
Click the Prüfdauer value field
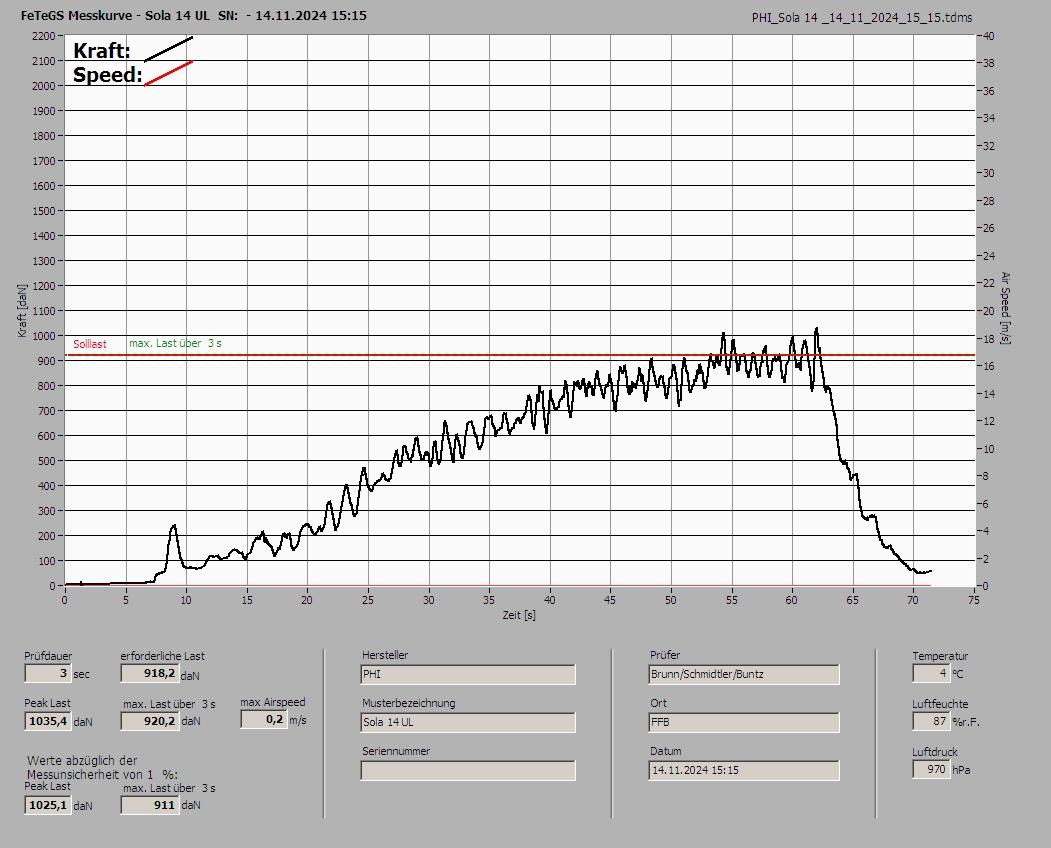pos(48,673)
